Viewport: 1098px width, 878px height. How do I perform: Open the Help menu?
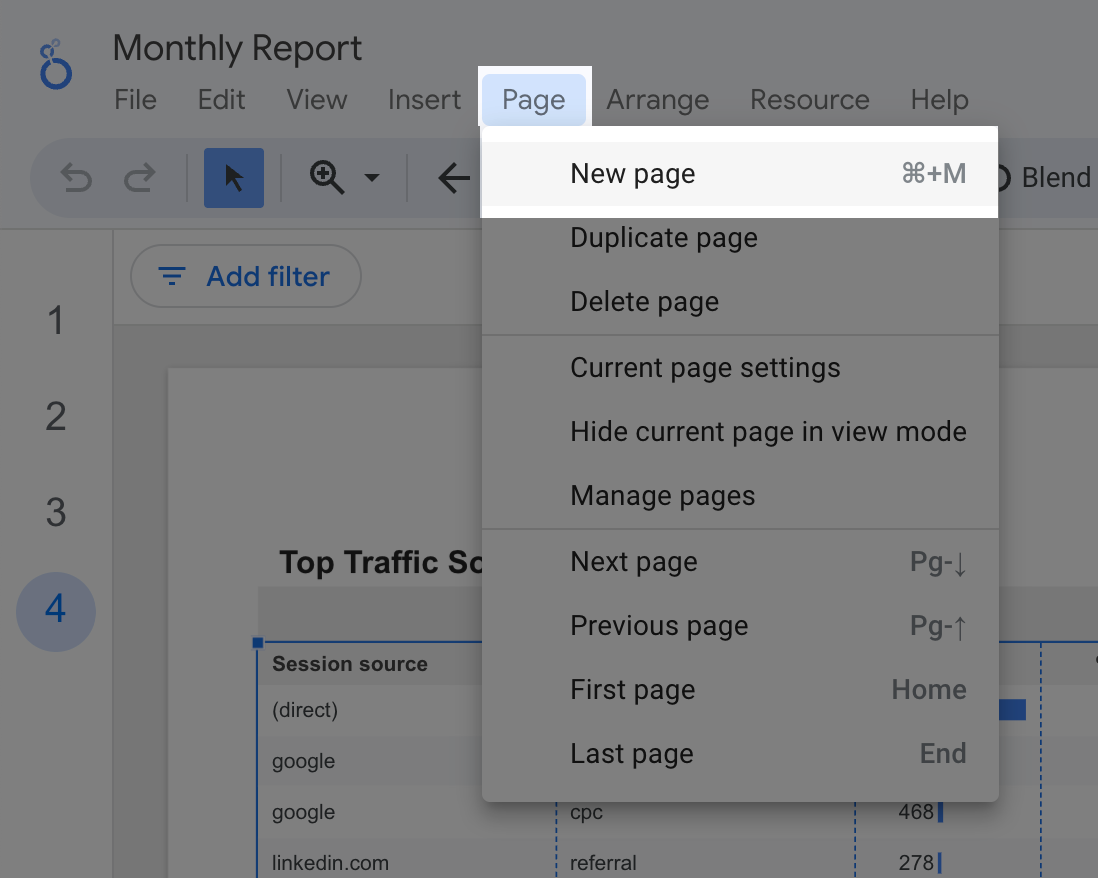(x=939, y=99)
